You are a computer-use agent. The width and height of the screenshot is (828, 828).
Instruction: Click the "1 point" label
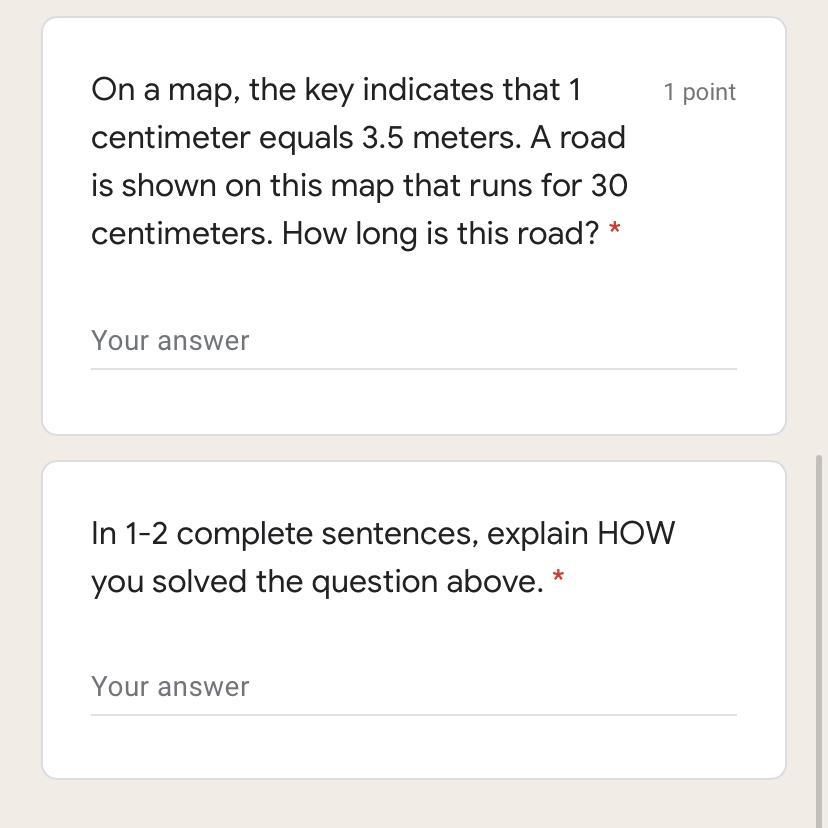pos(699,92)
